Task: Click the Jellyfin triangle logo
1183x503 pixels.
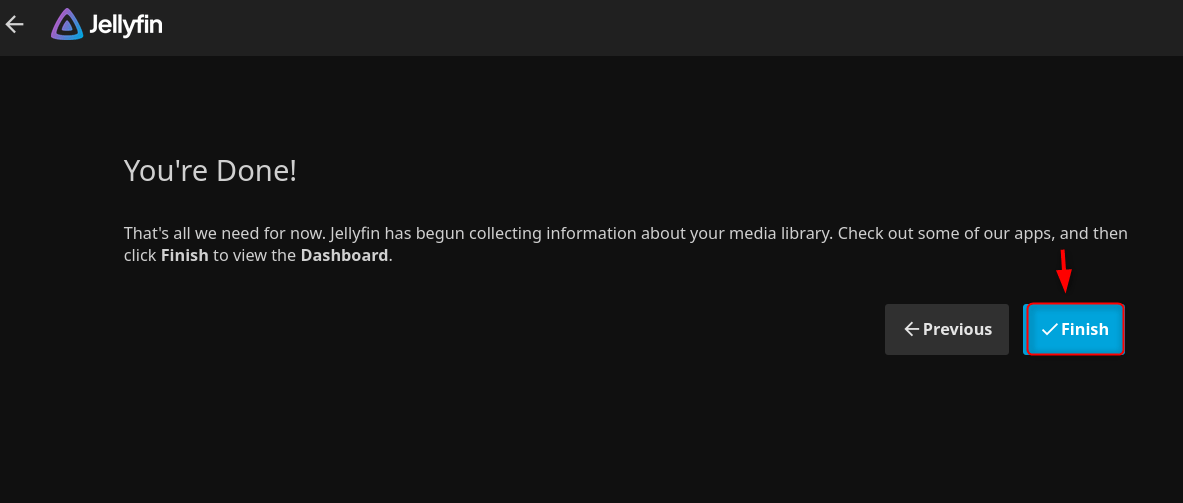Action: pos(67,25)
